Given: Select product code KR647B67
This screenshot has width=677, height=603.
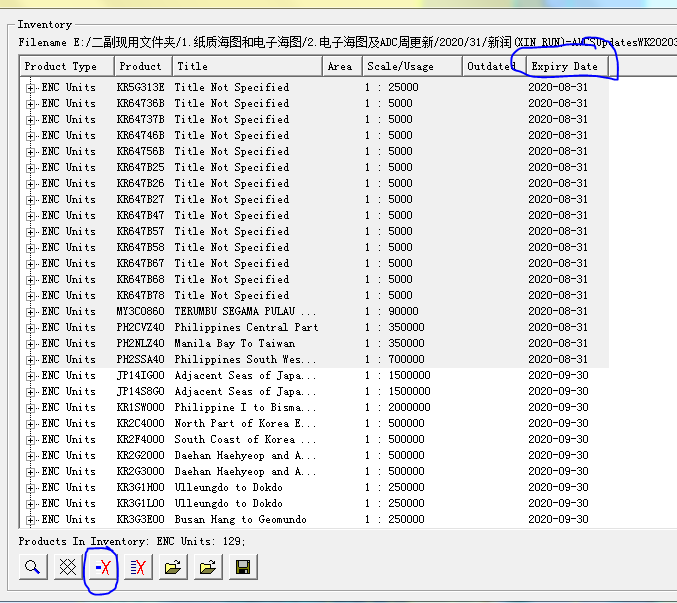Looking at the screenshot, I should coord(140,263).
